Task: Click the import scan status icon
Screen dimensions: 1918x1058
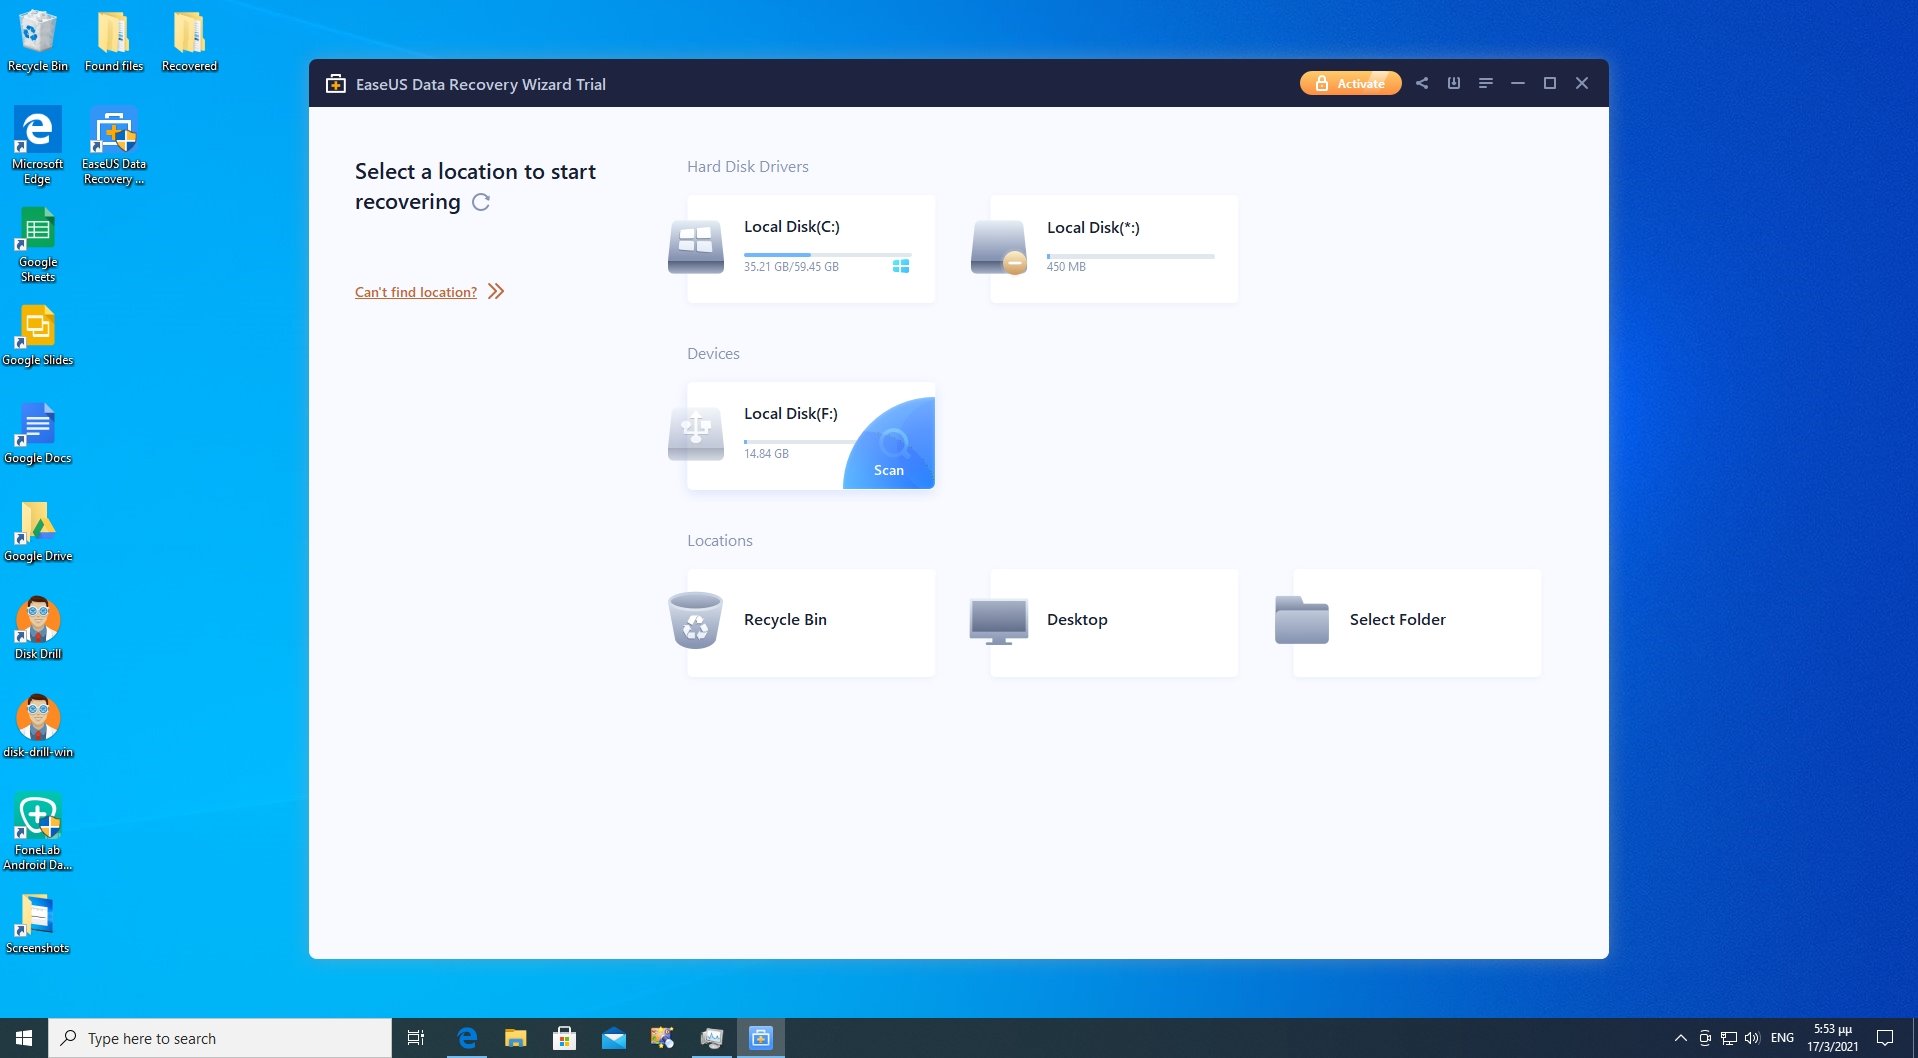Action: tap(1454, 83)
